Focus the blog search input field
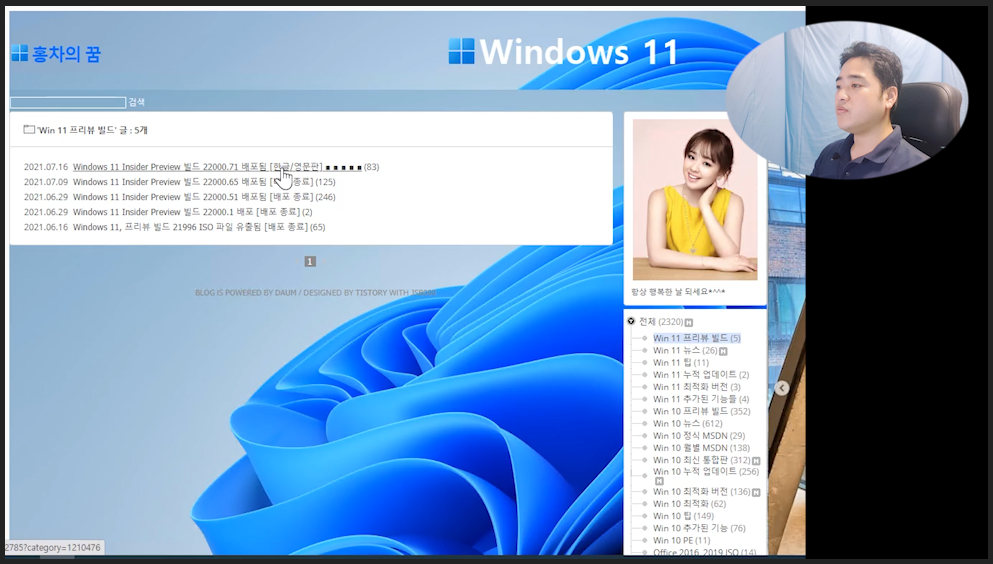The image size is (993, 564). [68, 102]
